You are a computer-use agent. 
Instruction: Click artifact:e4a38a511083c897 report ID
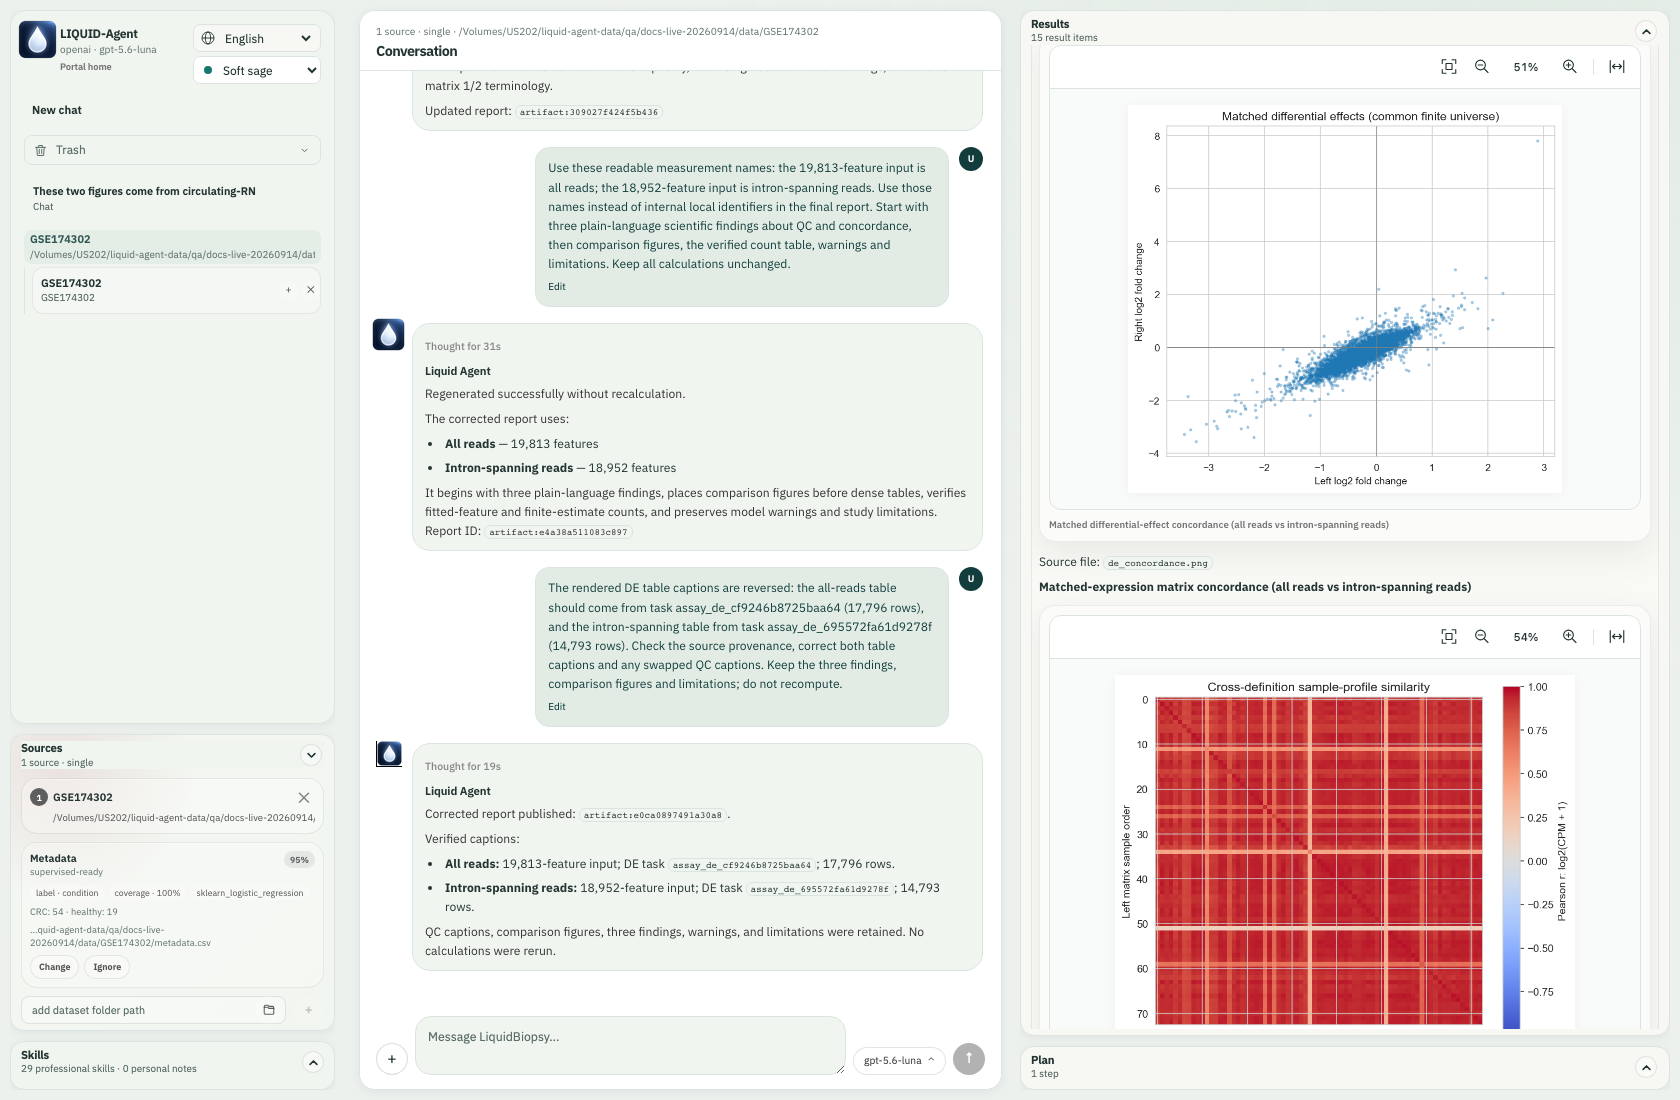click(558, 532)
